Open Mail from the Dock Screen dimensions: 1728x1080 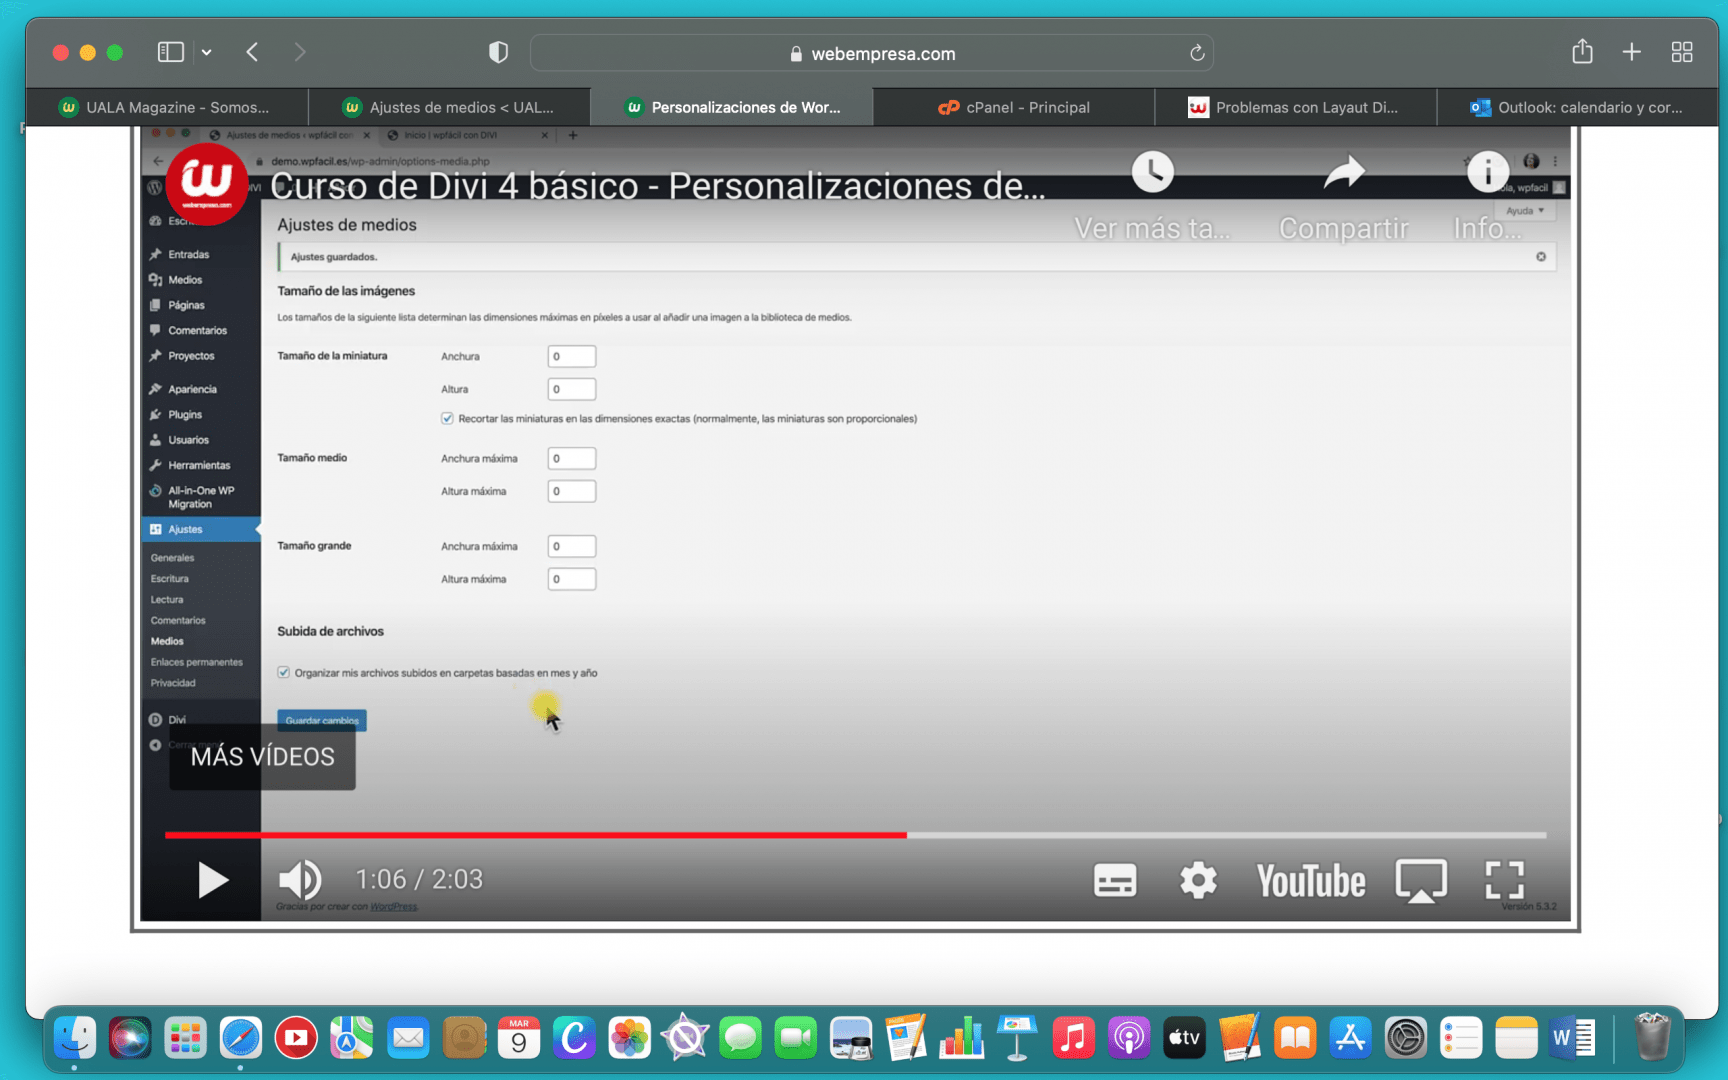pyautogui.click(x=408, y=1038)
